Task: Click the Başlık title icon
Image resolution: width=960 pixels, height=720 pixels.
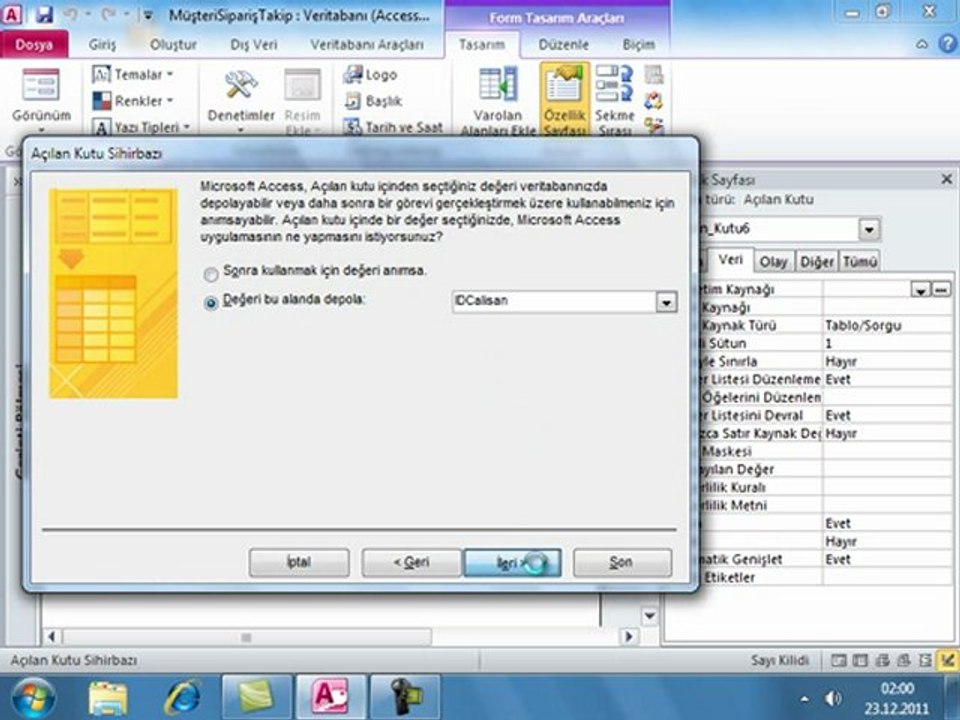Action: click(x=353, y=100)
